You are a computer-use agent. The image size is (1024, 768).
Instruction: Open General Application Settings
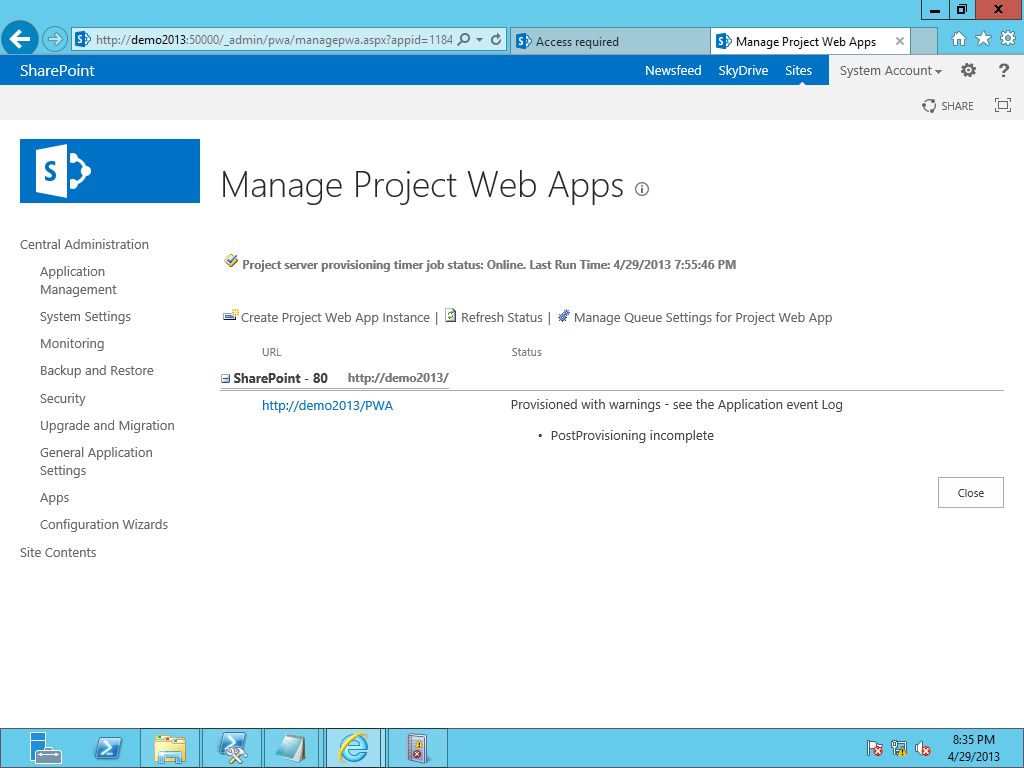click(96, 461)
